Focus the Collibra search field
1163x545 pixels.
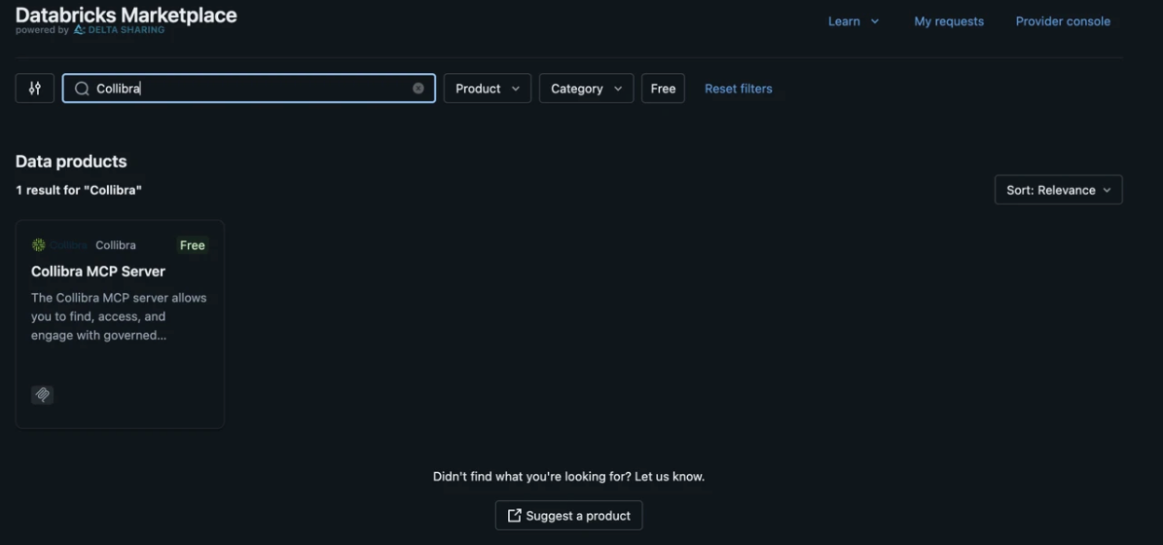pos(248,88)
